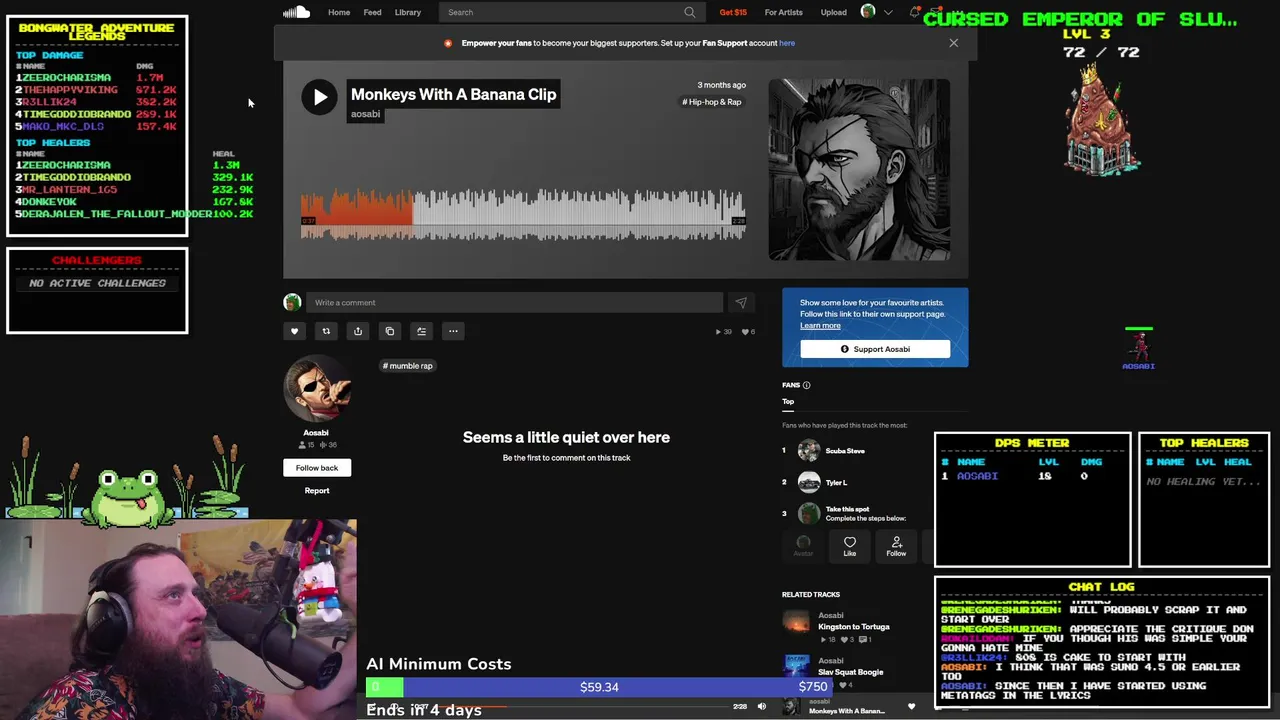Like current track in bottom player
The height and width of the screenshot is (720, 1280).
[911, 708]
